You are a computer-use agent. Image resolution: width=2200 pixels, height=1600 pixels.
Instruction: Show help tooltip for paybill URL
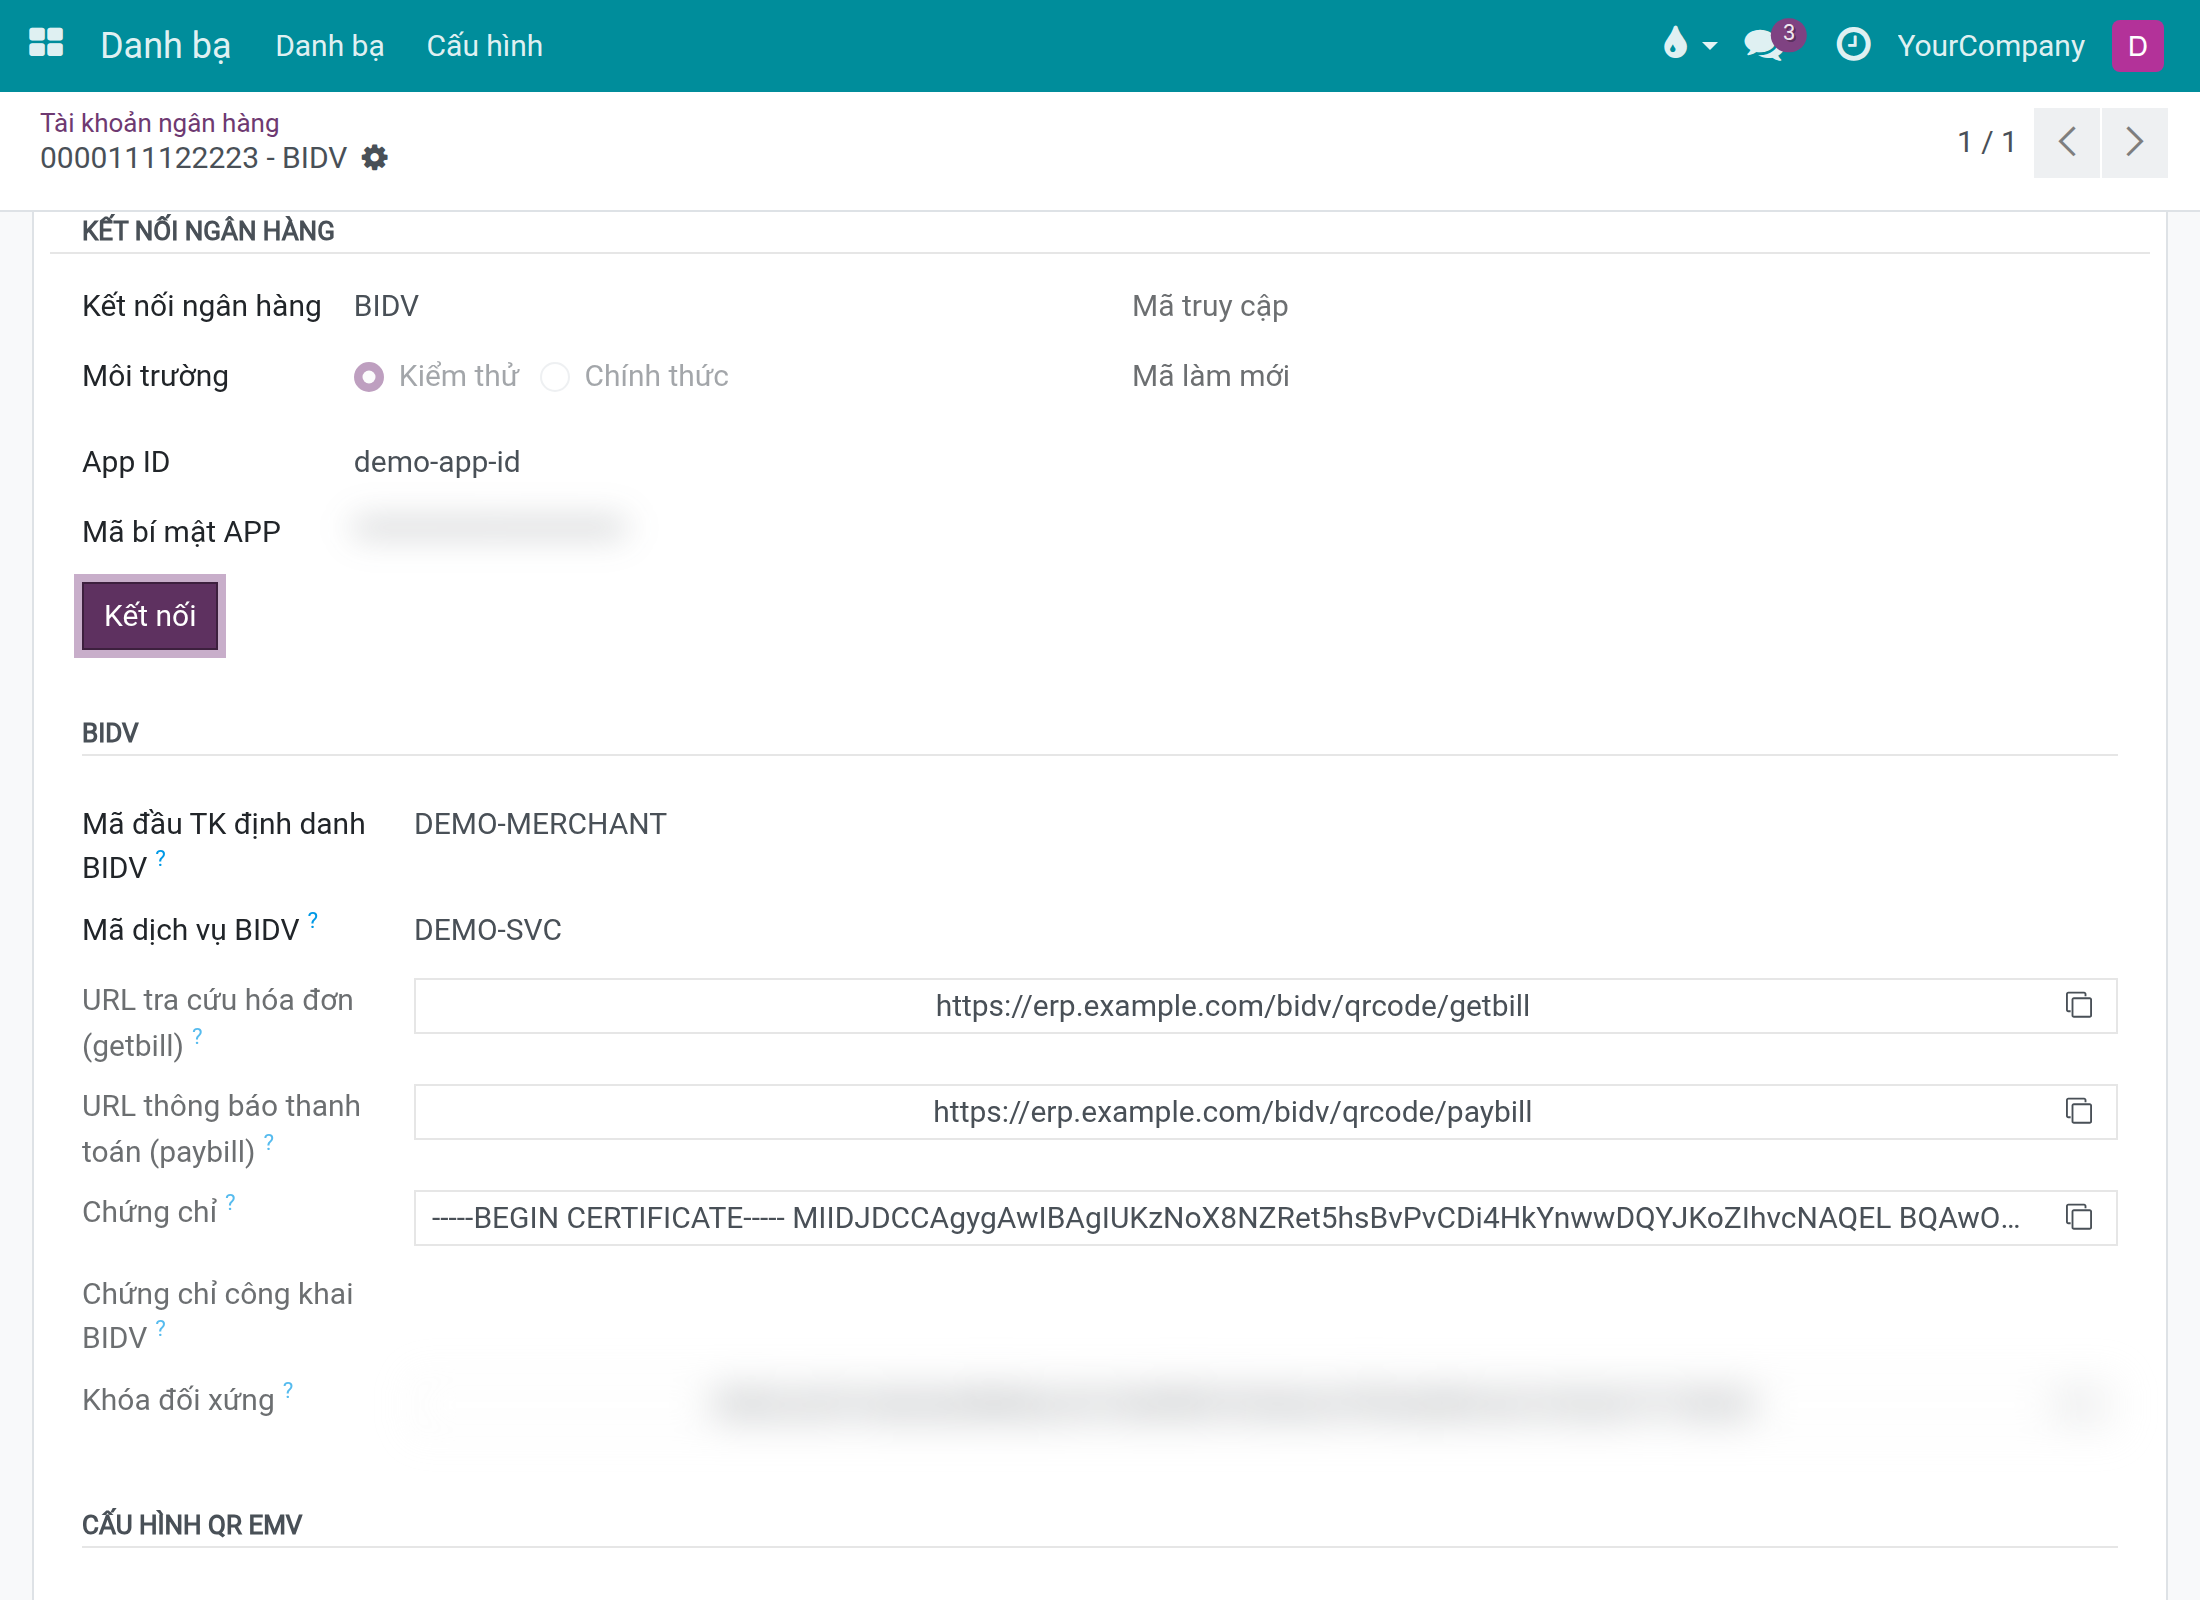(268, 1142)
